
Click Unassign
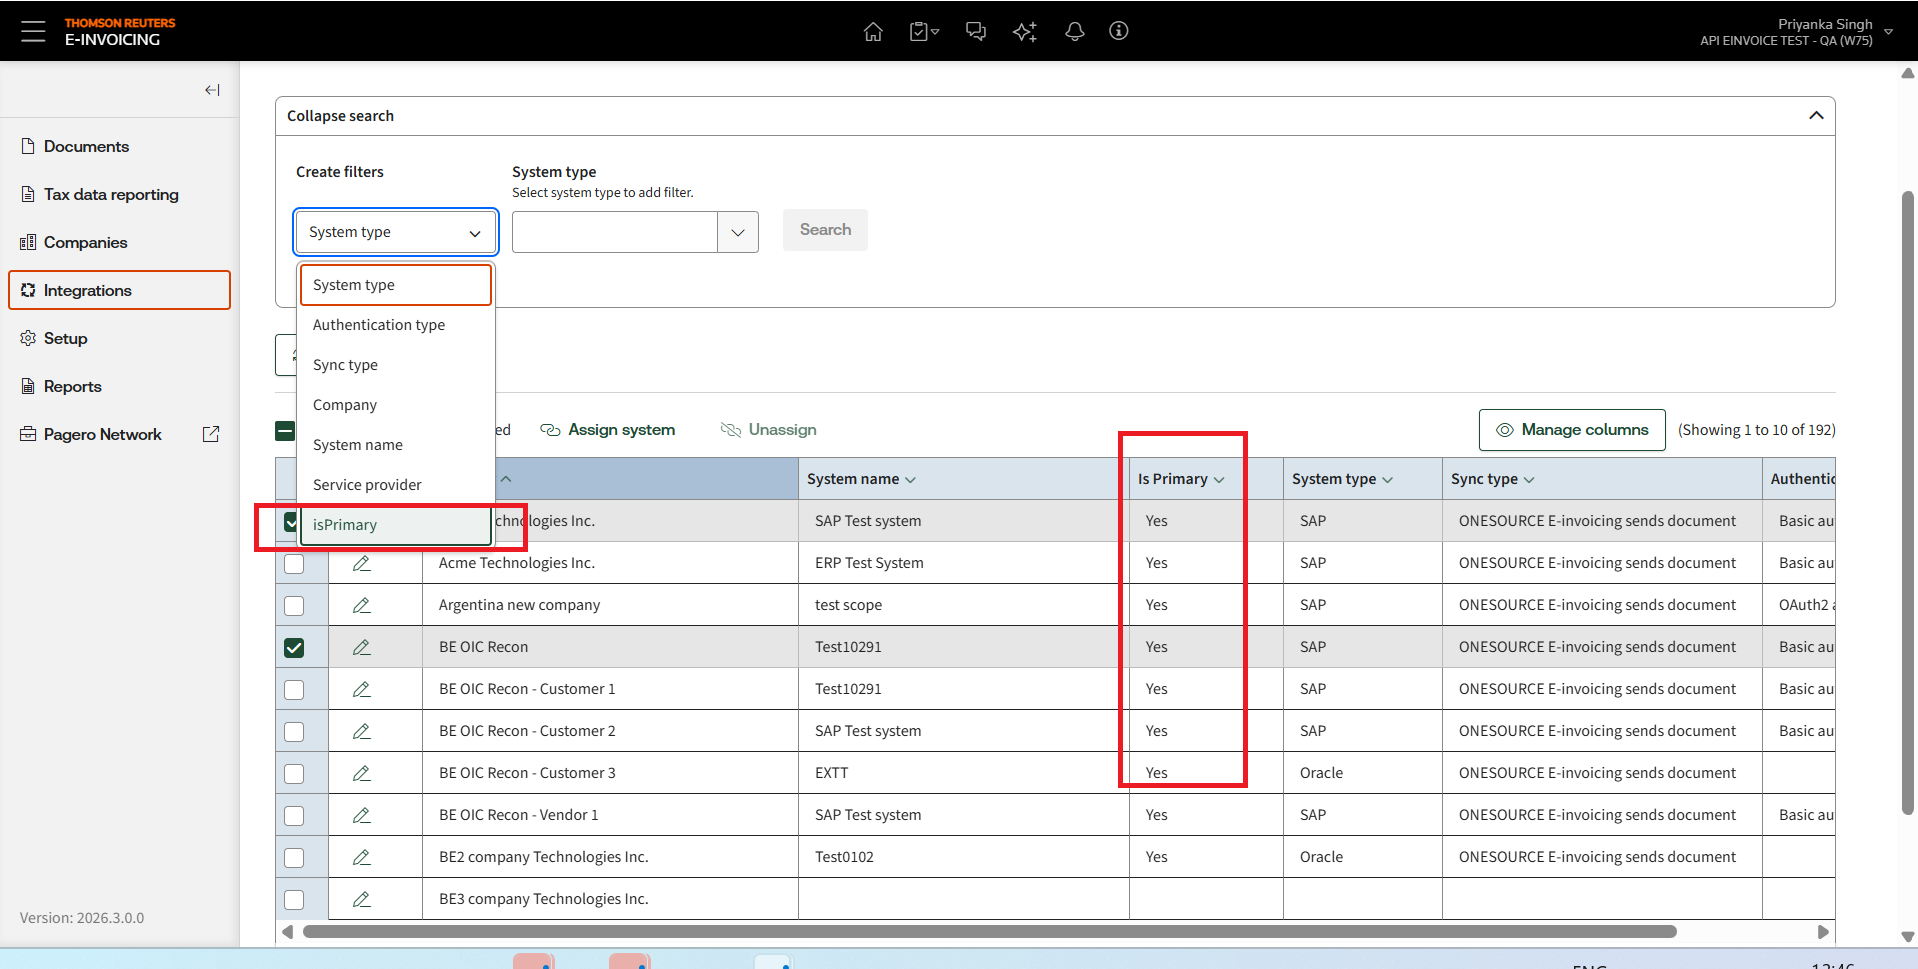click(x=768, y=430)
